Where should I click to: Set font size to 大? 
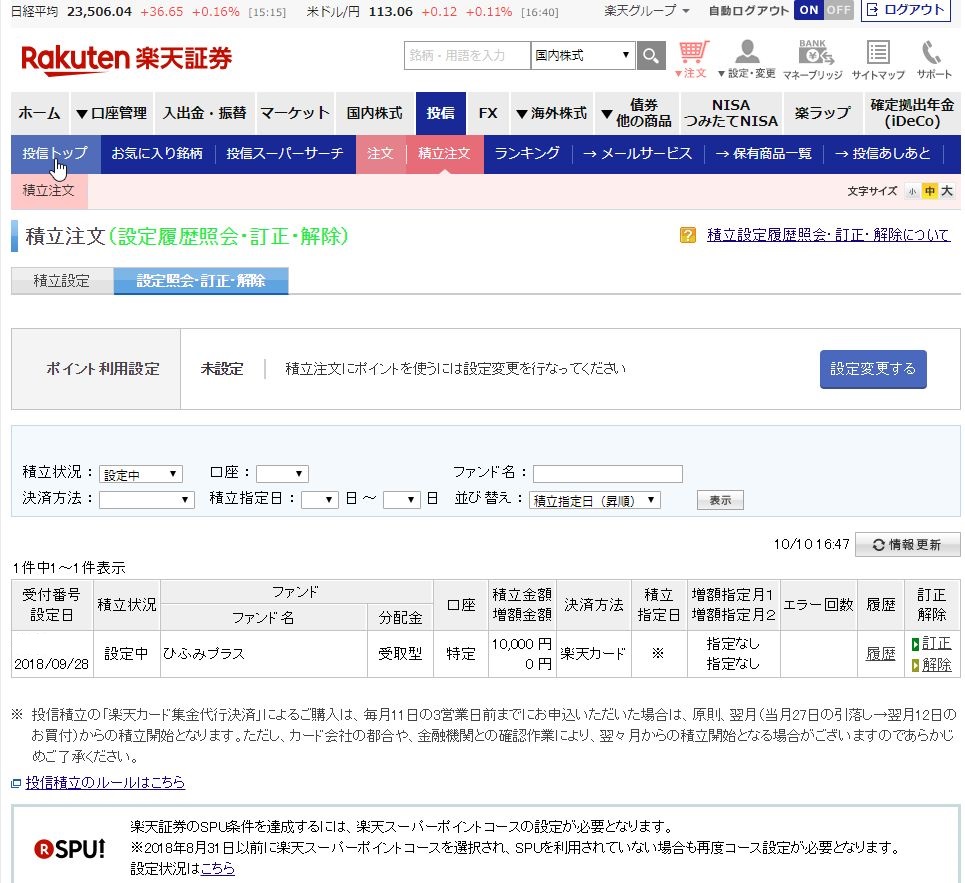coord(947,191)
